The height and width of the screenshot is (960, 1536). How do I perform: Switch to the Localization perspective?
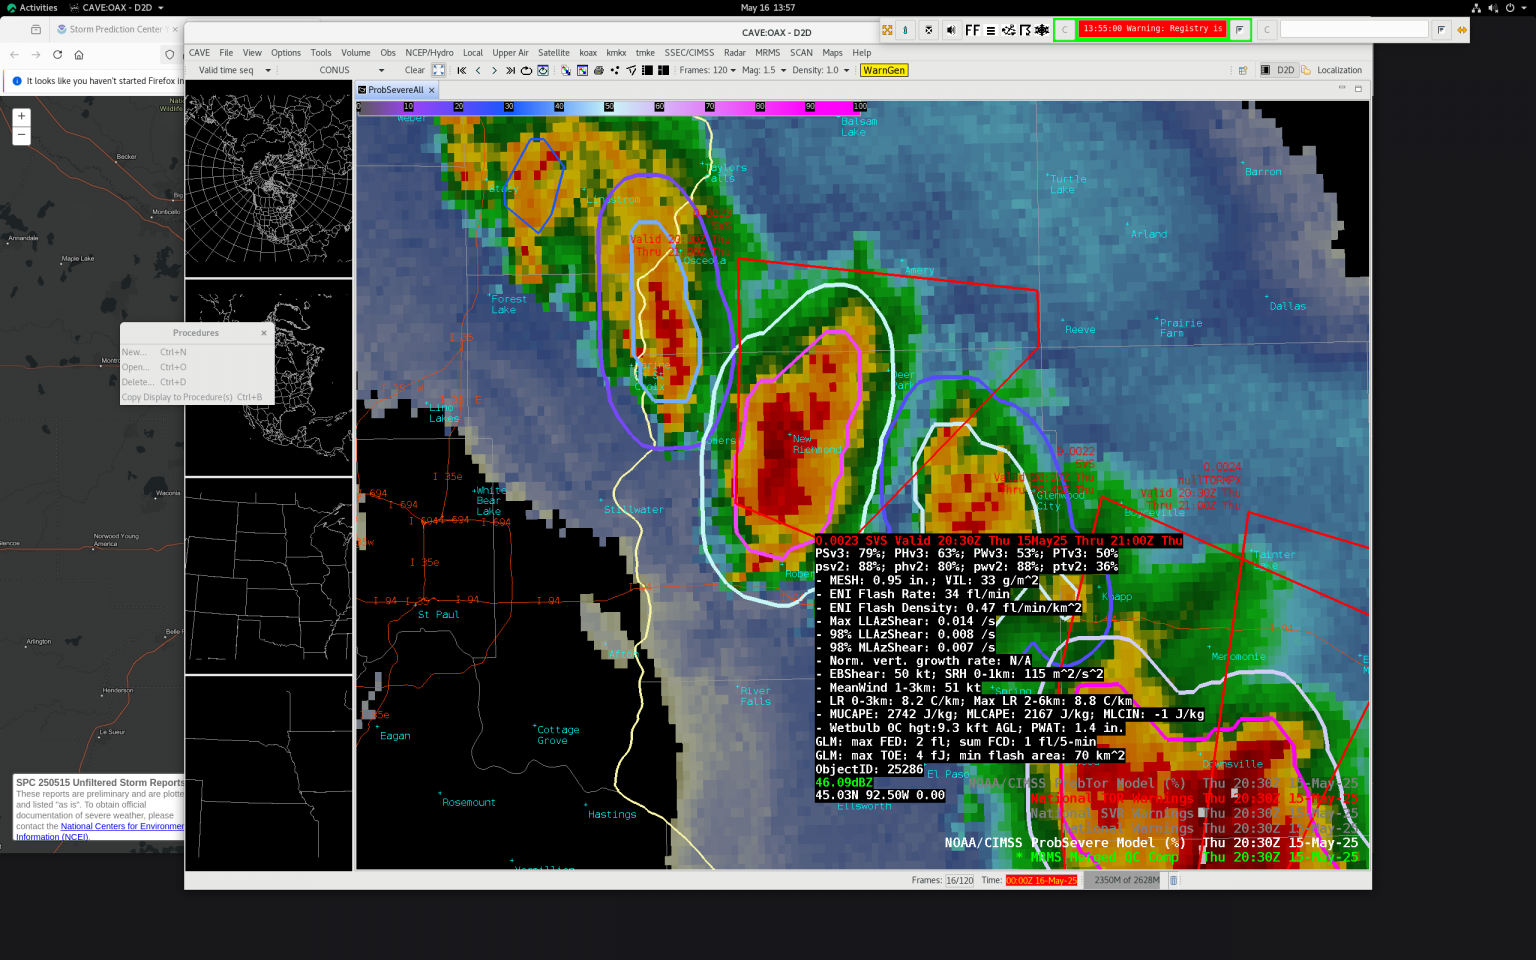click(1332, 70)
